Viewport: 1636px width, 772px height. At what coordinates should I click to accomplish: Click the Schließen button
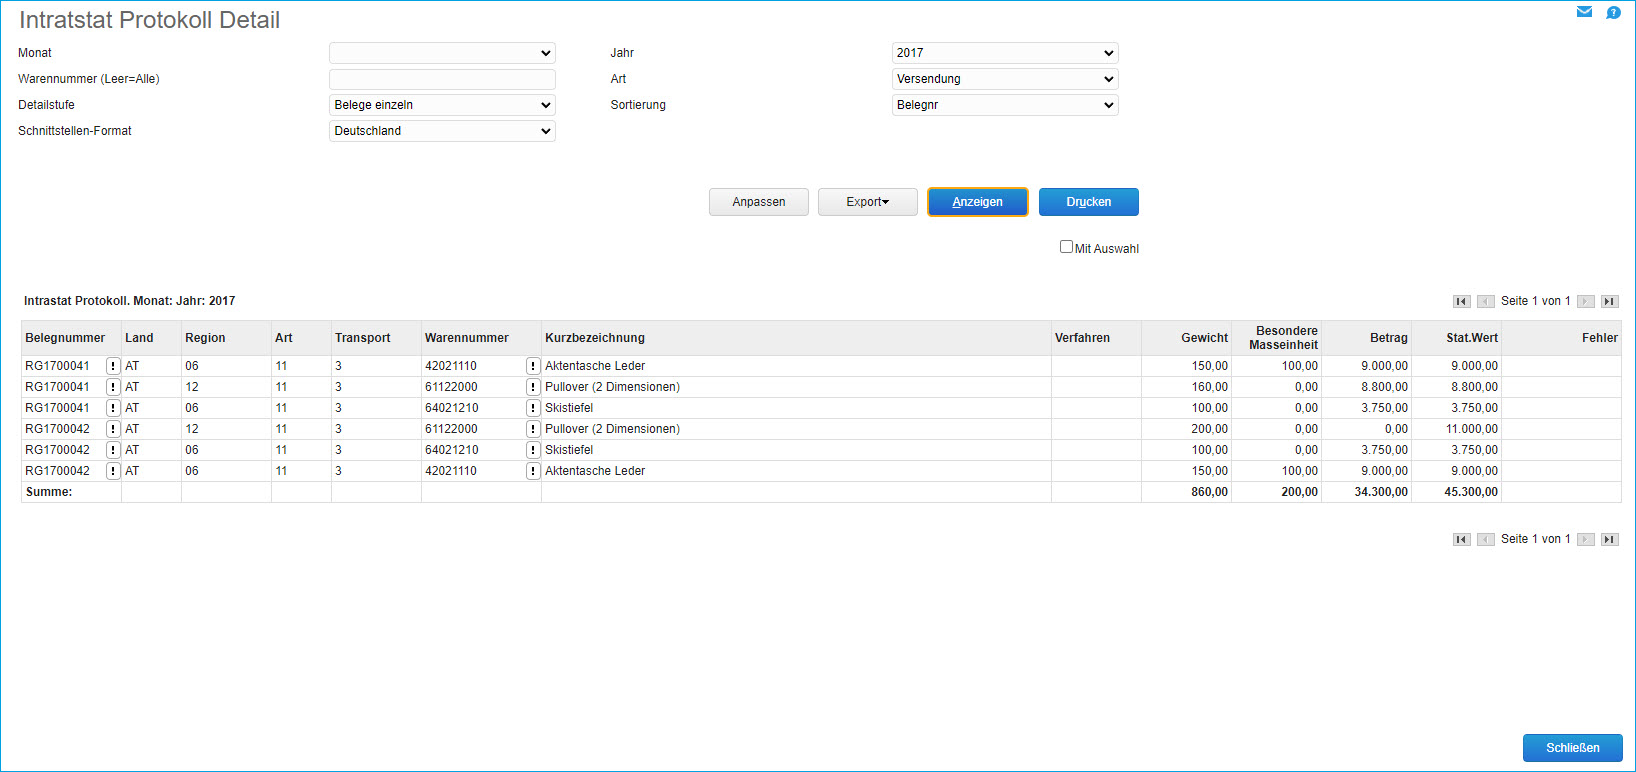[x=1572, y=748]
